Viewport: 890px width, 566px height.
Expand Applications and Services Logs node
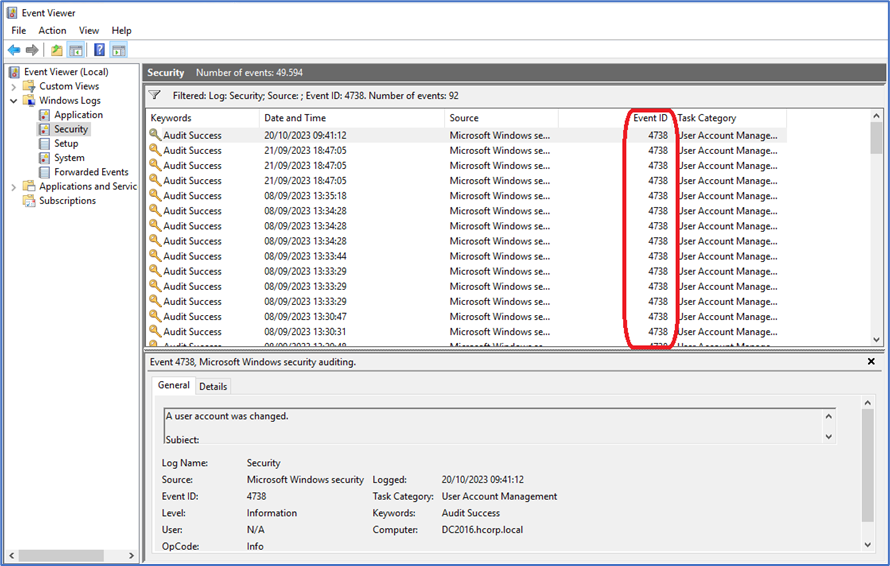click(x=14, y=187)
